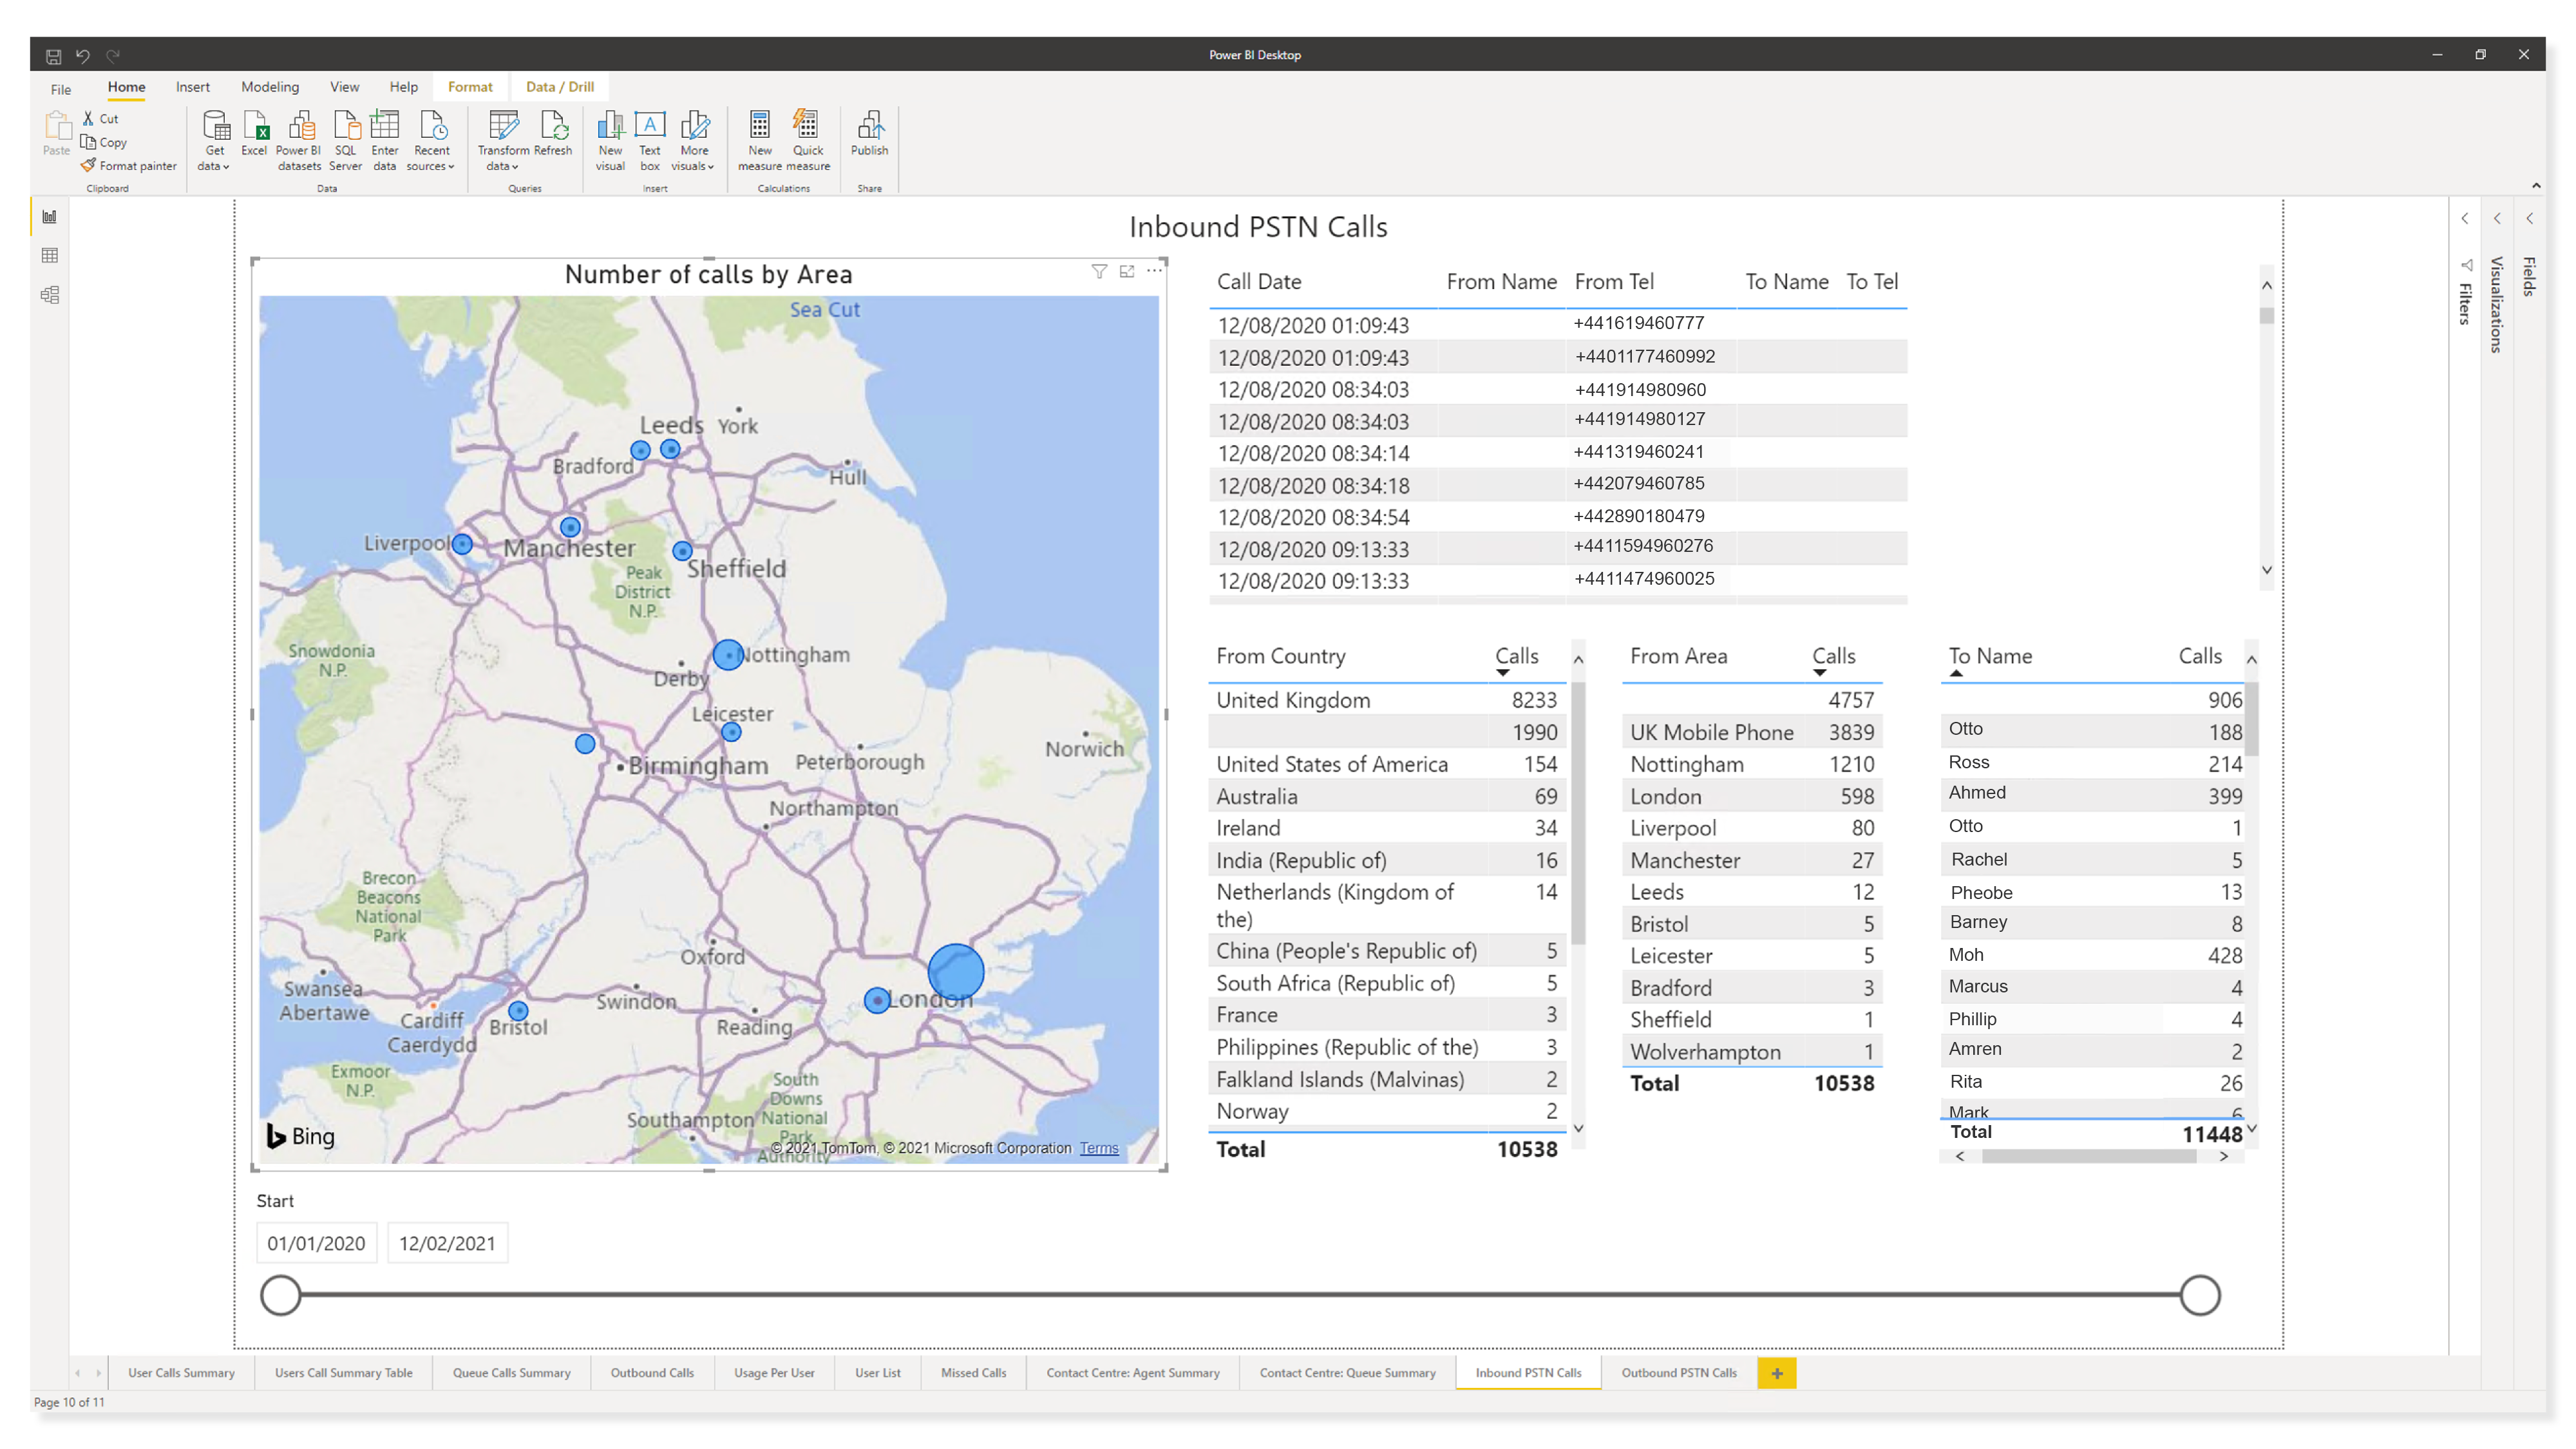Connect to SQL Server data source

345,139
